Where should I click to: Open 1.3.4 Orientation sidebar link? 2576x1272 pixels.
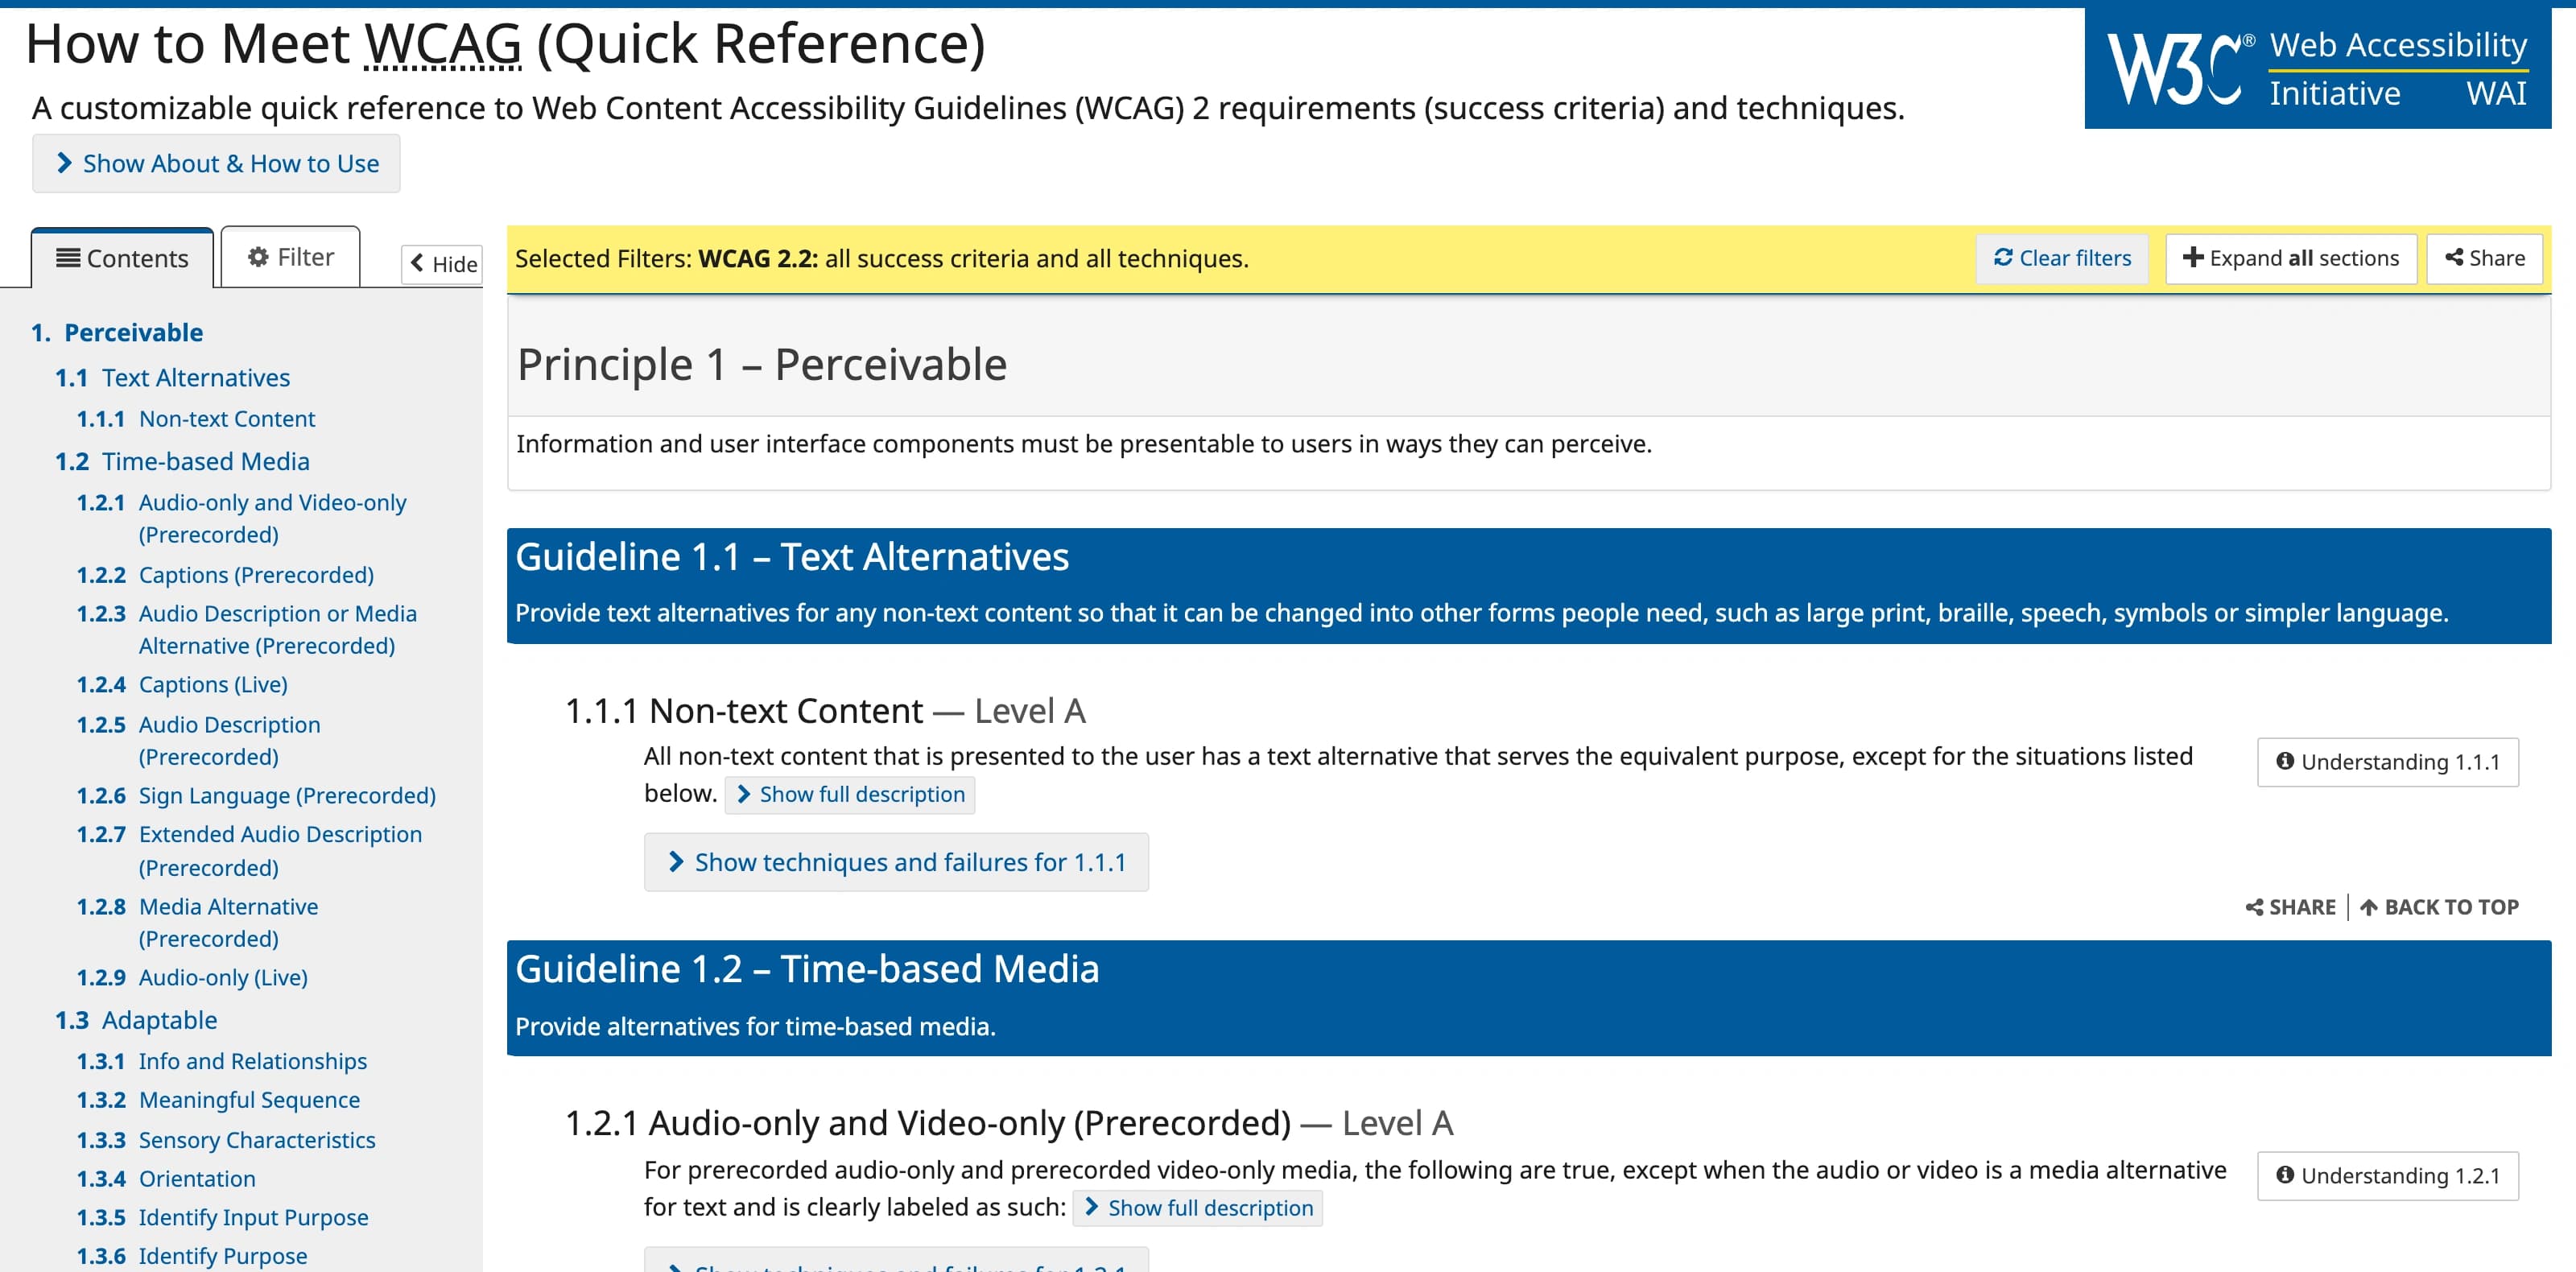coord(166,1179)
